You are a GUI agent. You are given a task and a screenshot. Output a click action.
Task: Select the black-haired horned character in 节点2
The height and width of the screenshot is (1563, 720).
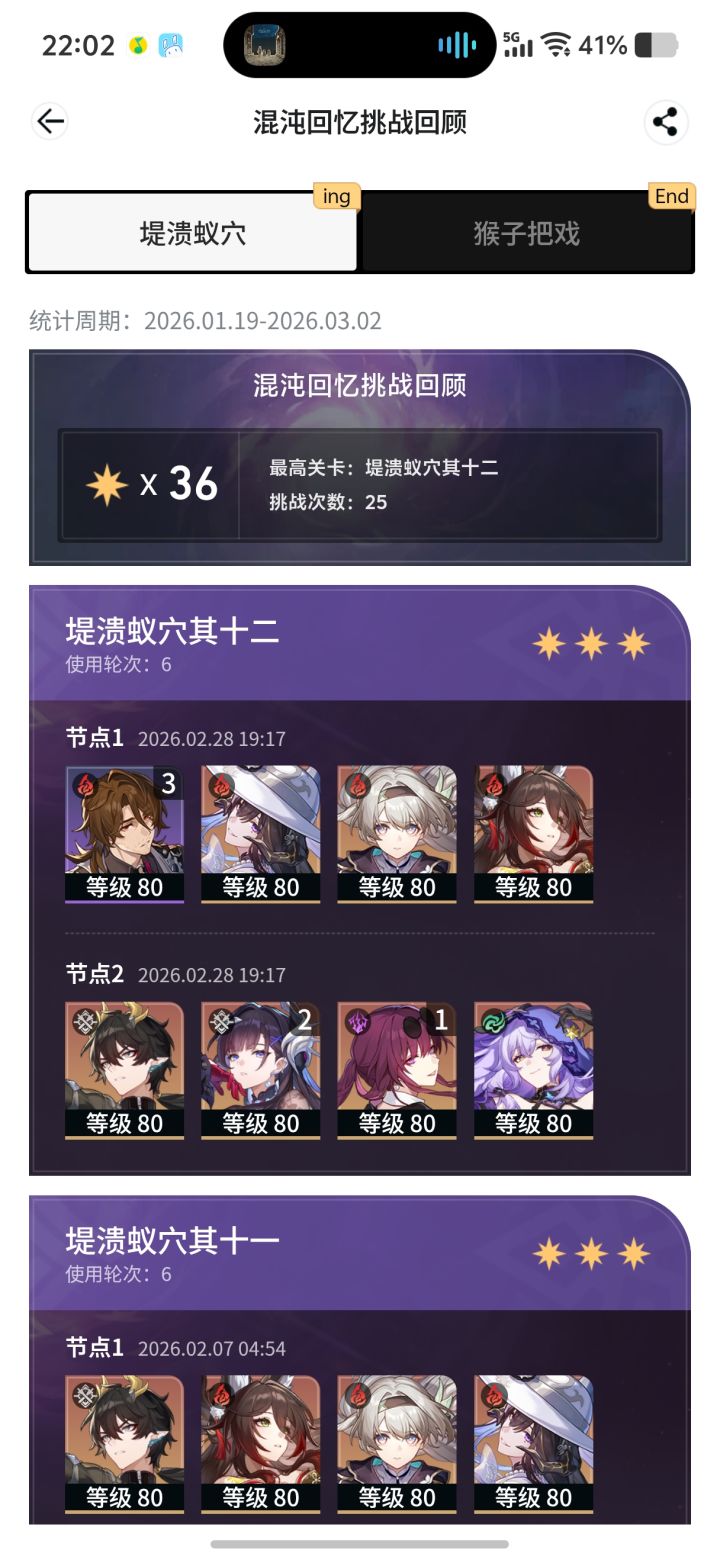point(125,1071)
